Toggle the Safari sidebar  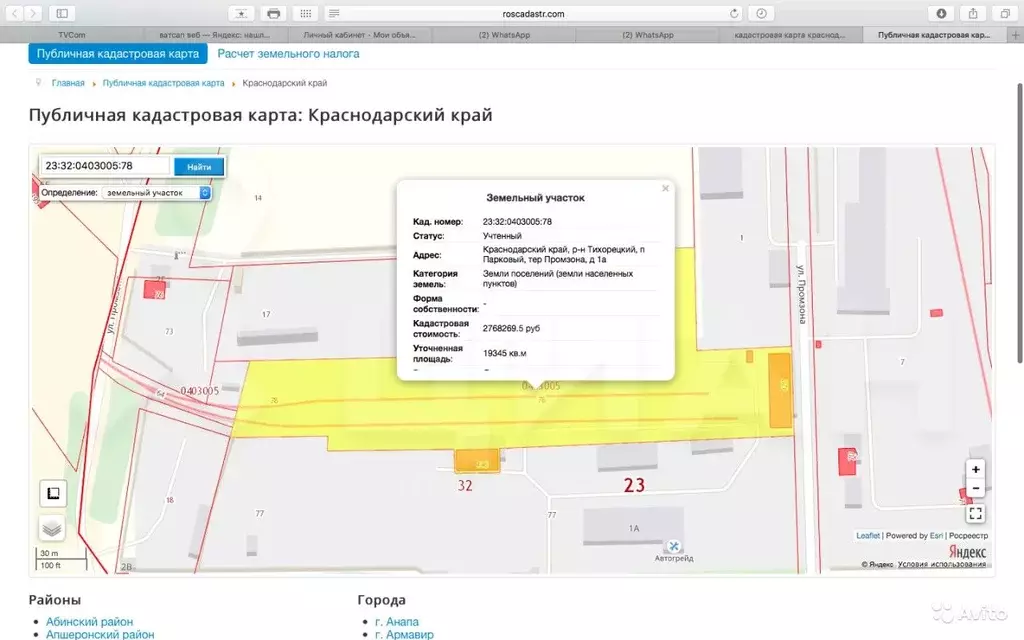(x=62, y=13)
